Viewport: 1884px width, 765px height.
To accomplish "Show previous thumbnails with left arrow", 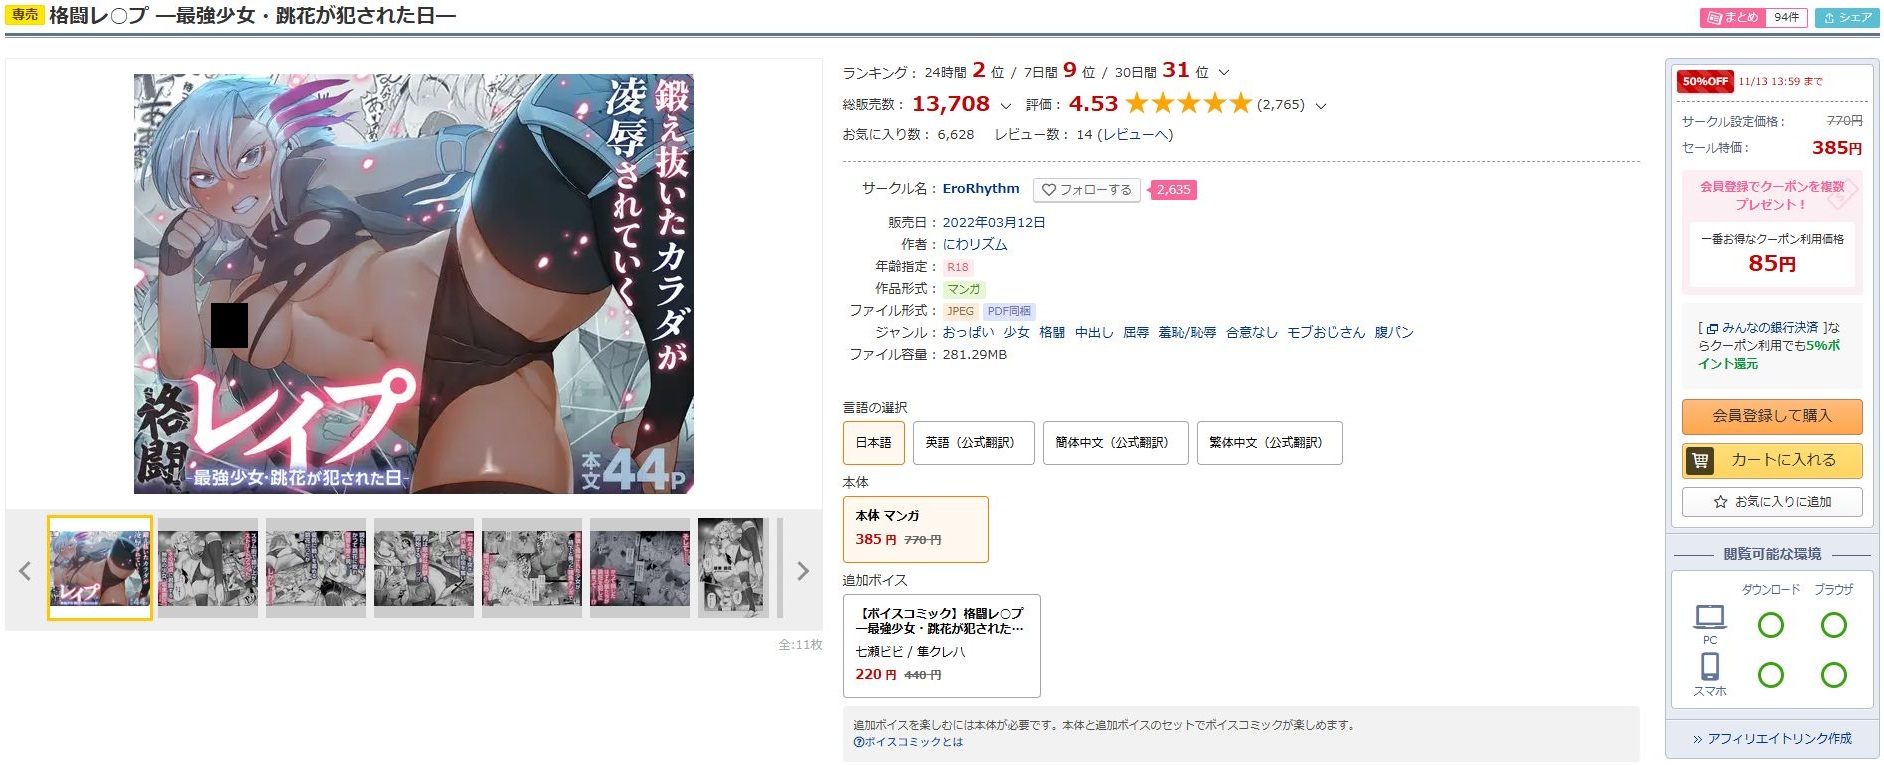I will click(25, 571).
